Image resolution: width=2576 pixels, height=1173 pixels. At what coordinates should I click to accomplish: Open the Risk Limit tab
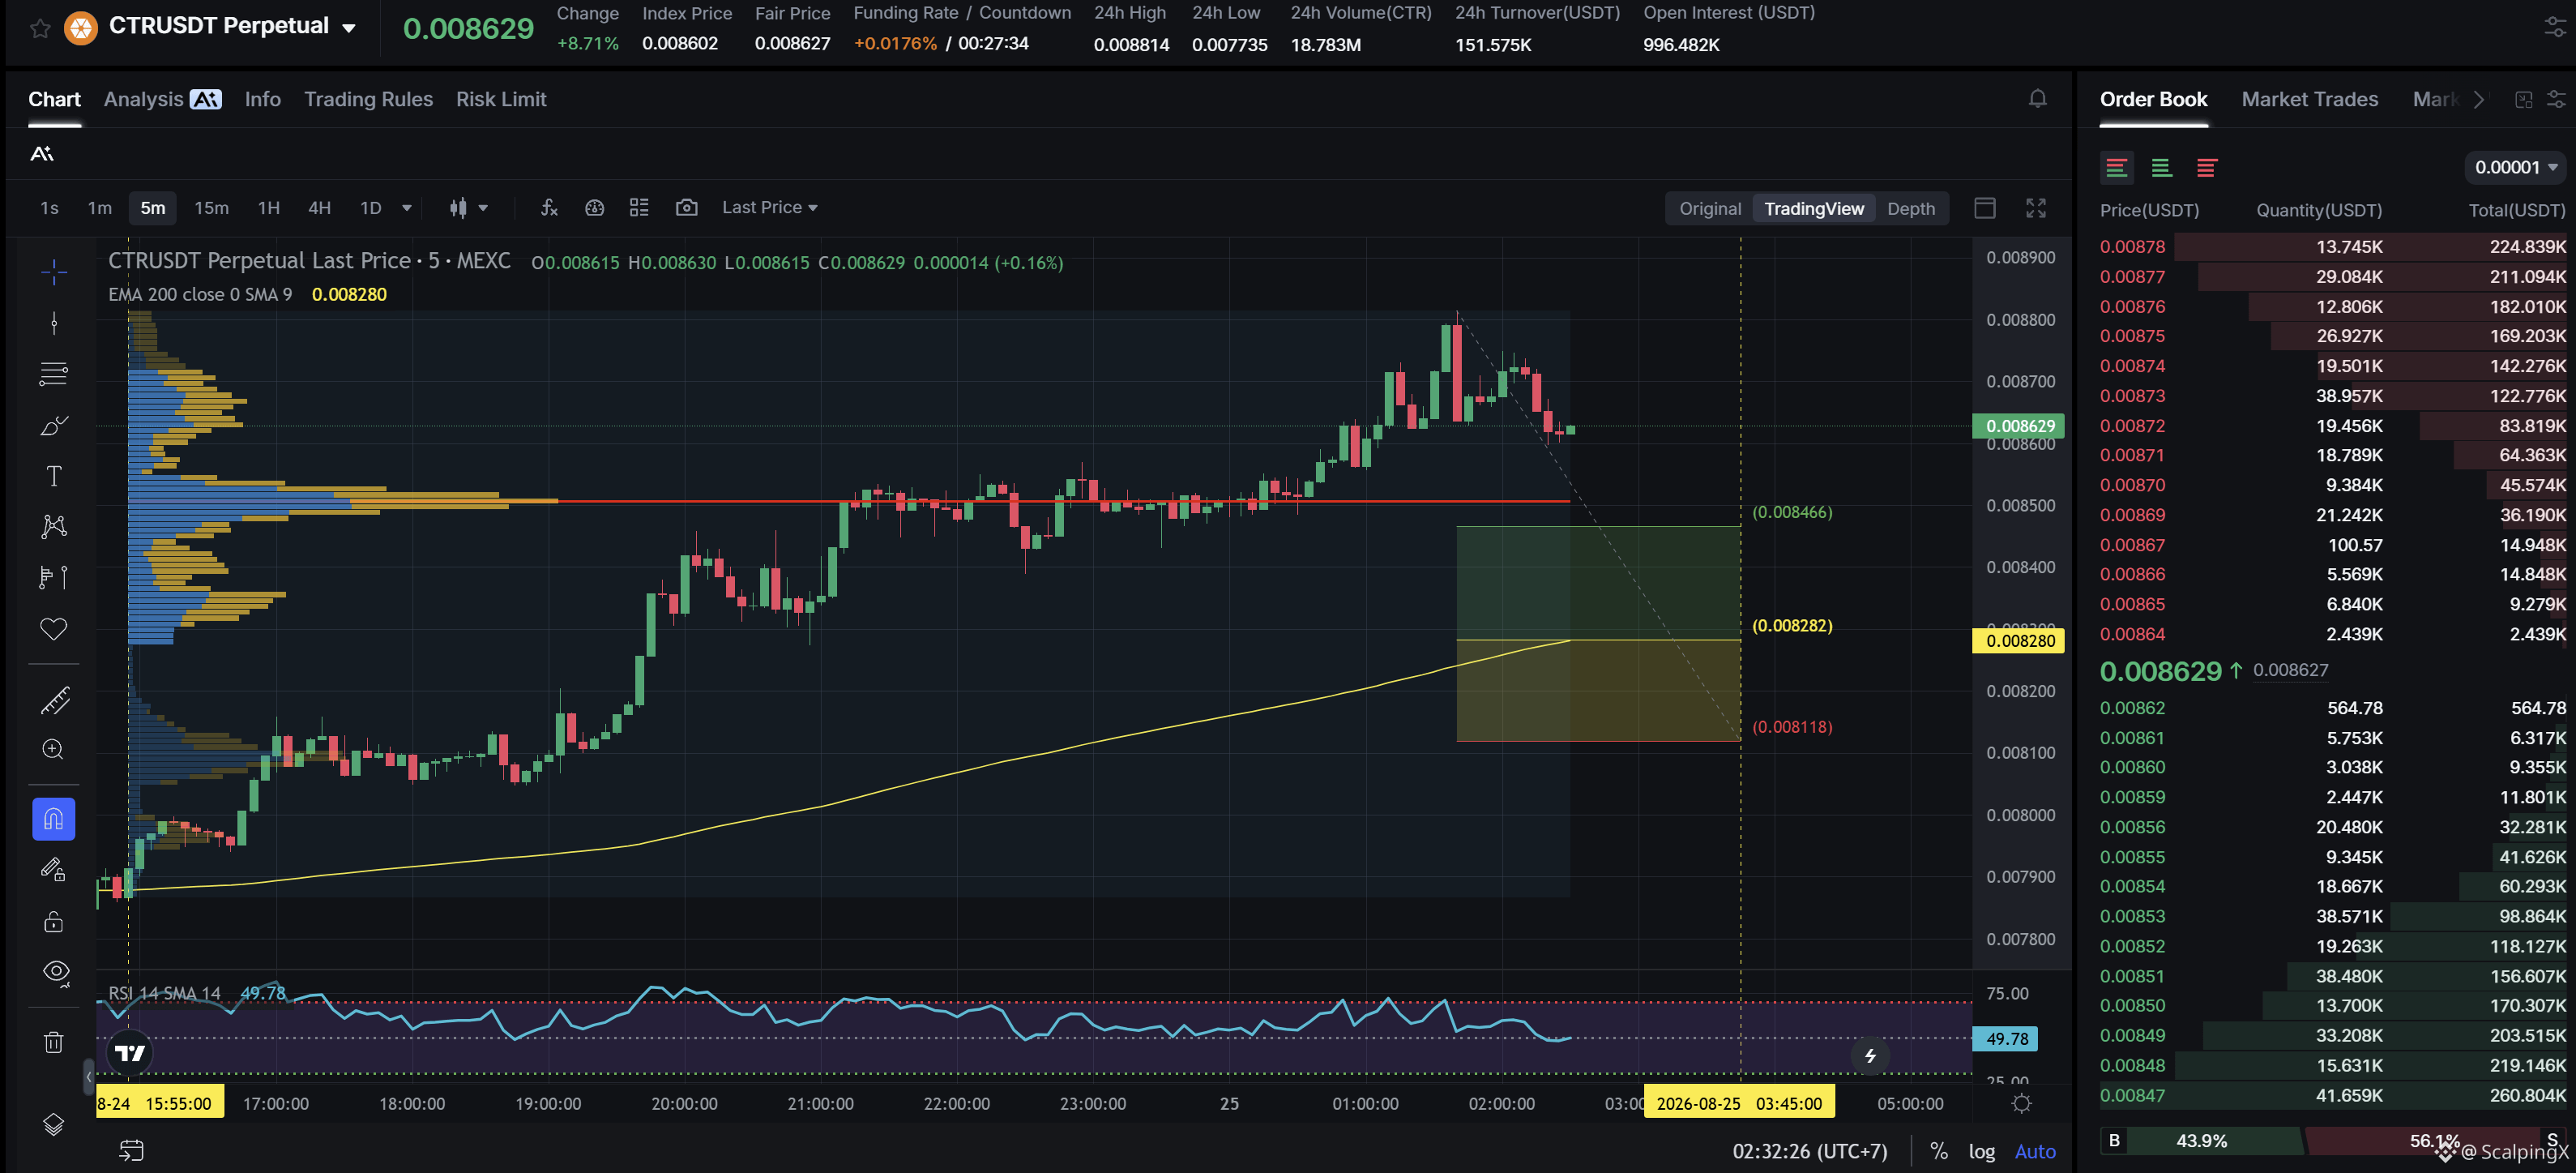(500, 99)
